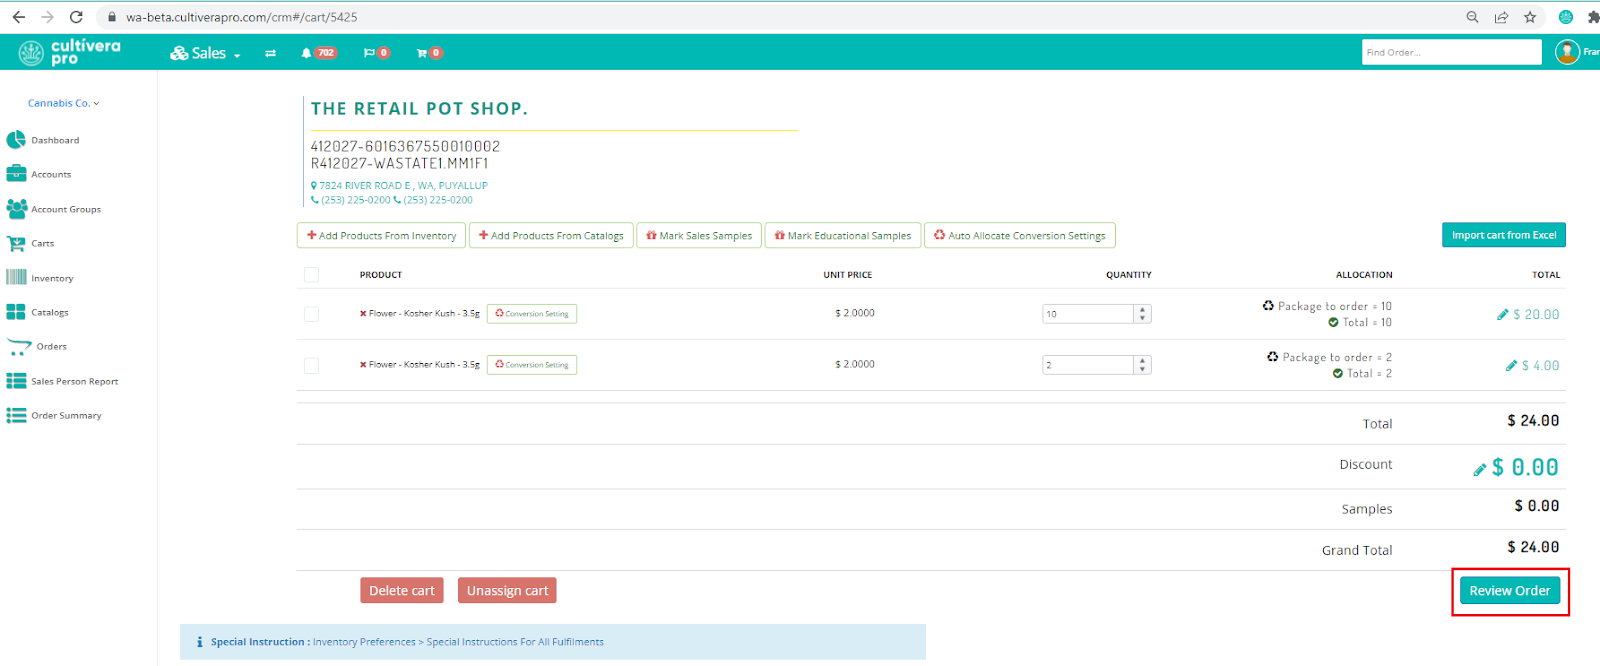
Task: Open Carts in the sidebar
Action: click(31, 243)
